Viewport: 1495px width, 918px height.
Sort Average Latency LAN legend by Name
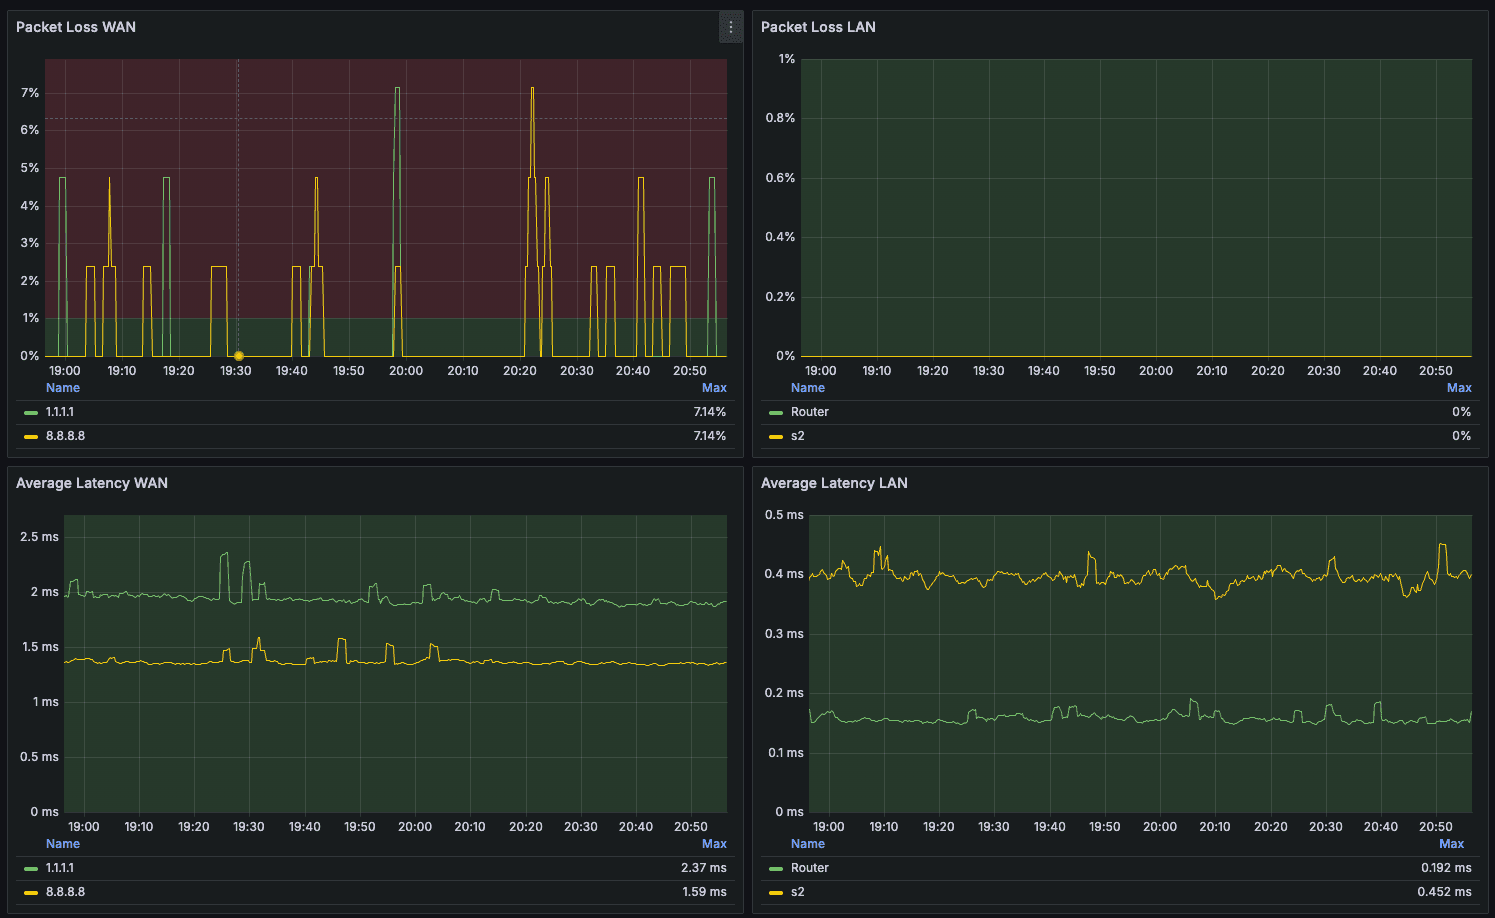pyautogui.click(x=808, y=844)
